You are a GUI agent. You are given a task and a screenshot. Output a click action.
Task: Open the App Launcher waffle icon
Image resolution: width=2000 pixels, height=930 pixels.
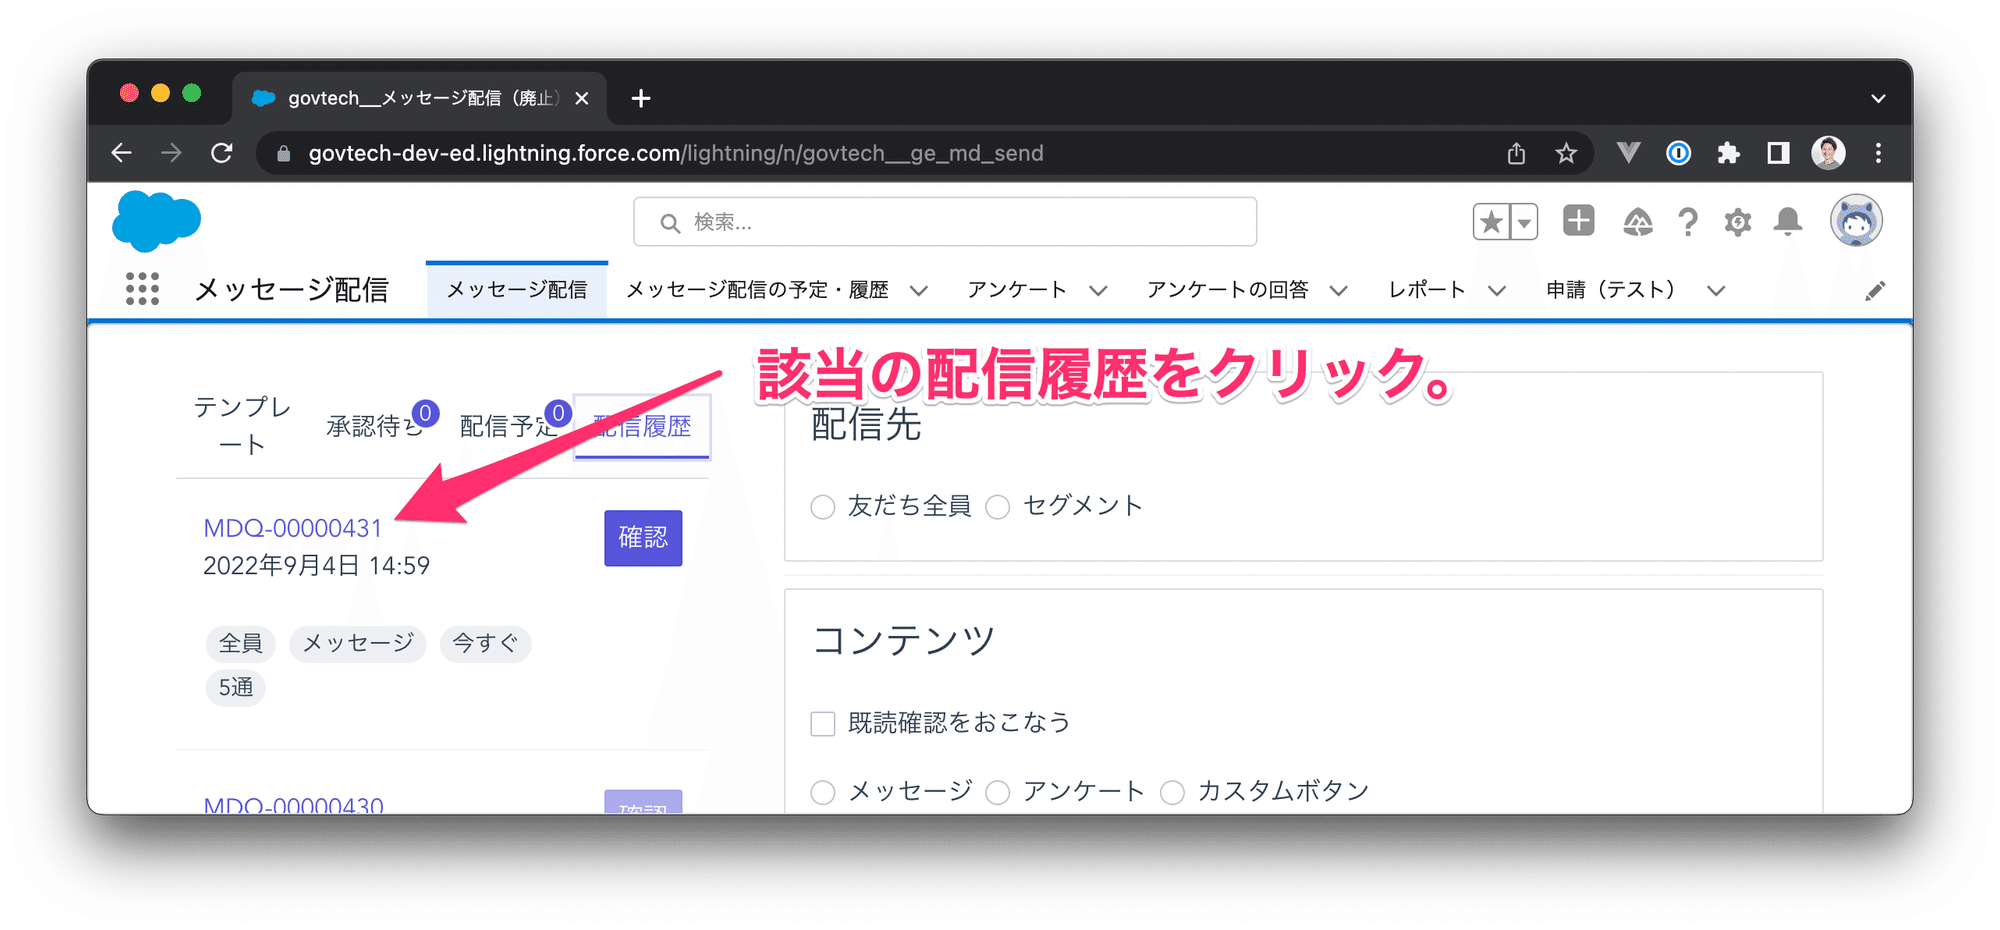coord(143,289)
